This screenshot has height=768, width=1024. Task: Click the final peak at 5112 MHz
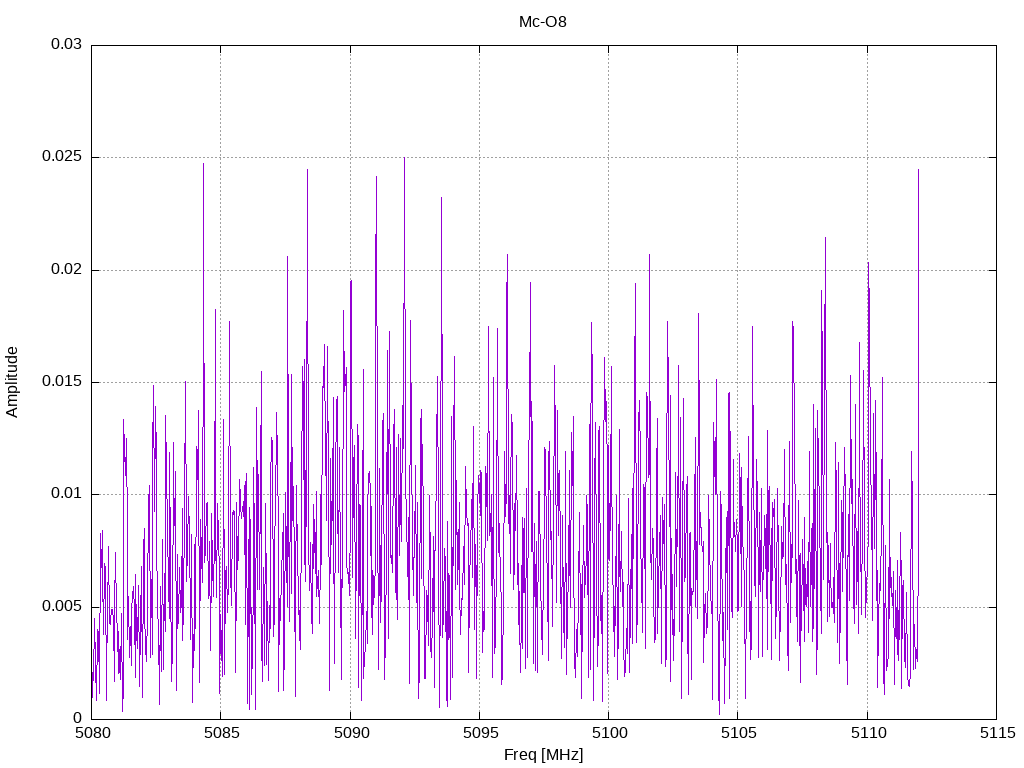point(918,171)
